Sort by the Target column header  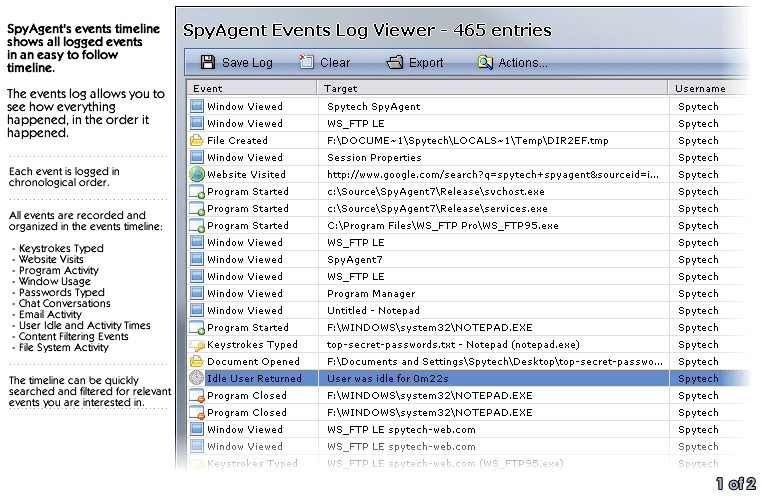pyautogui.click(x=493, y=88)
